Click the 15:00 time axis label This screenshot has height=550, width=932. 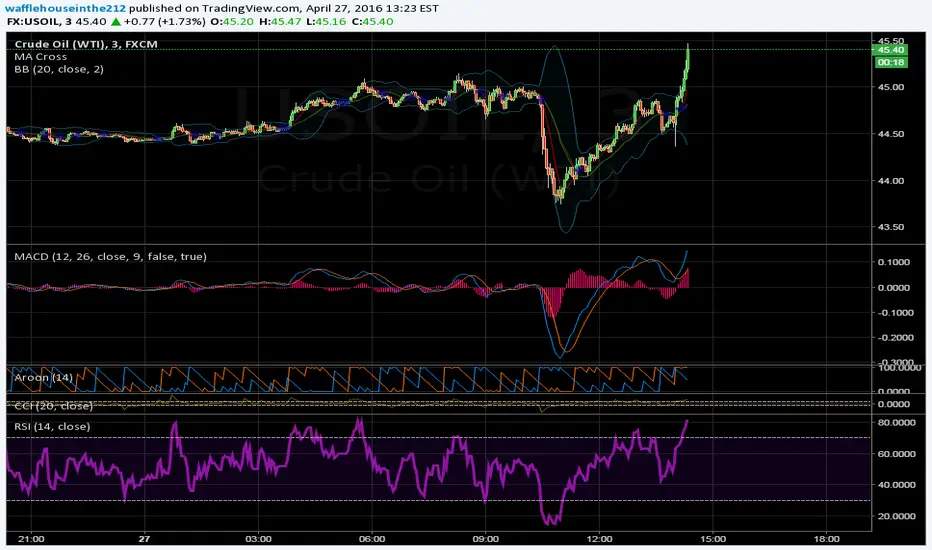pos(713,539)
